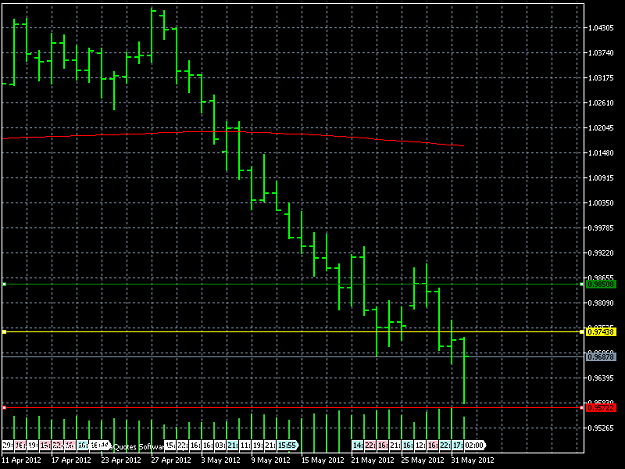Click the right handle of the green horizontal line
Image resolution: width=625 pixels, height=469 pixels.
(582, 284)
